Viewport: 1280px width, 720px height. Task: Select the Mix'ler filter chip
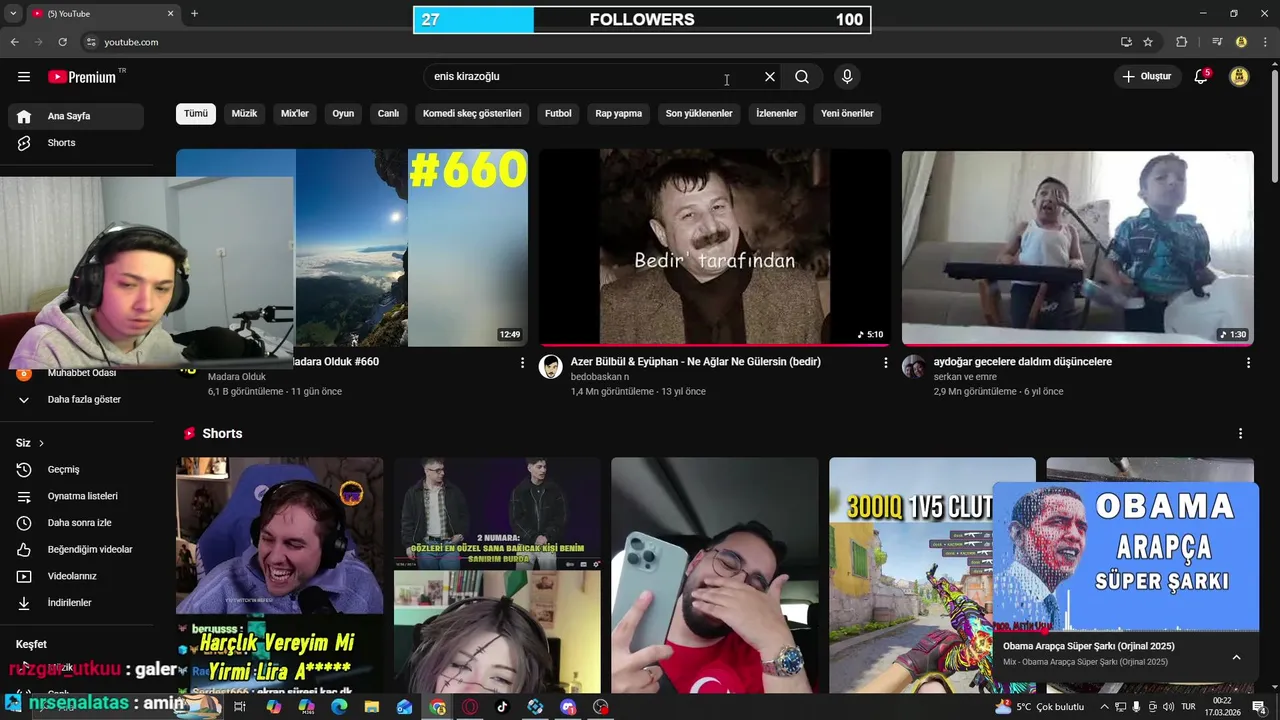tap(295, 113)
